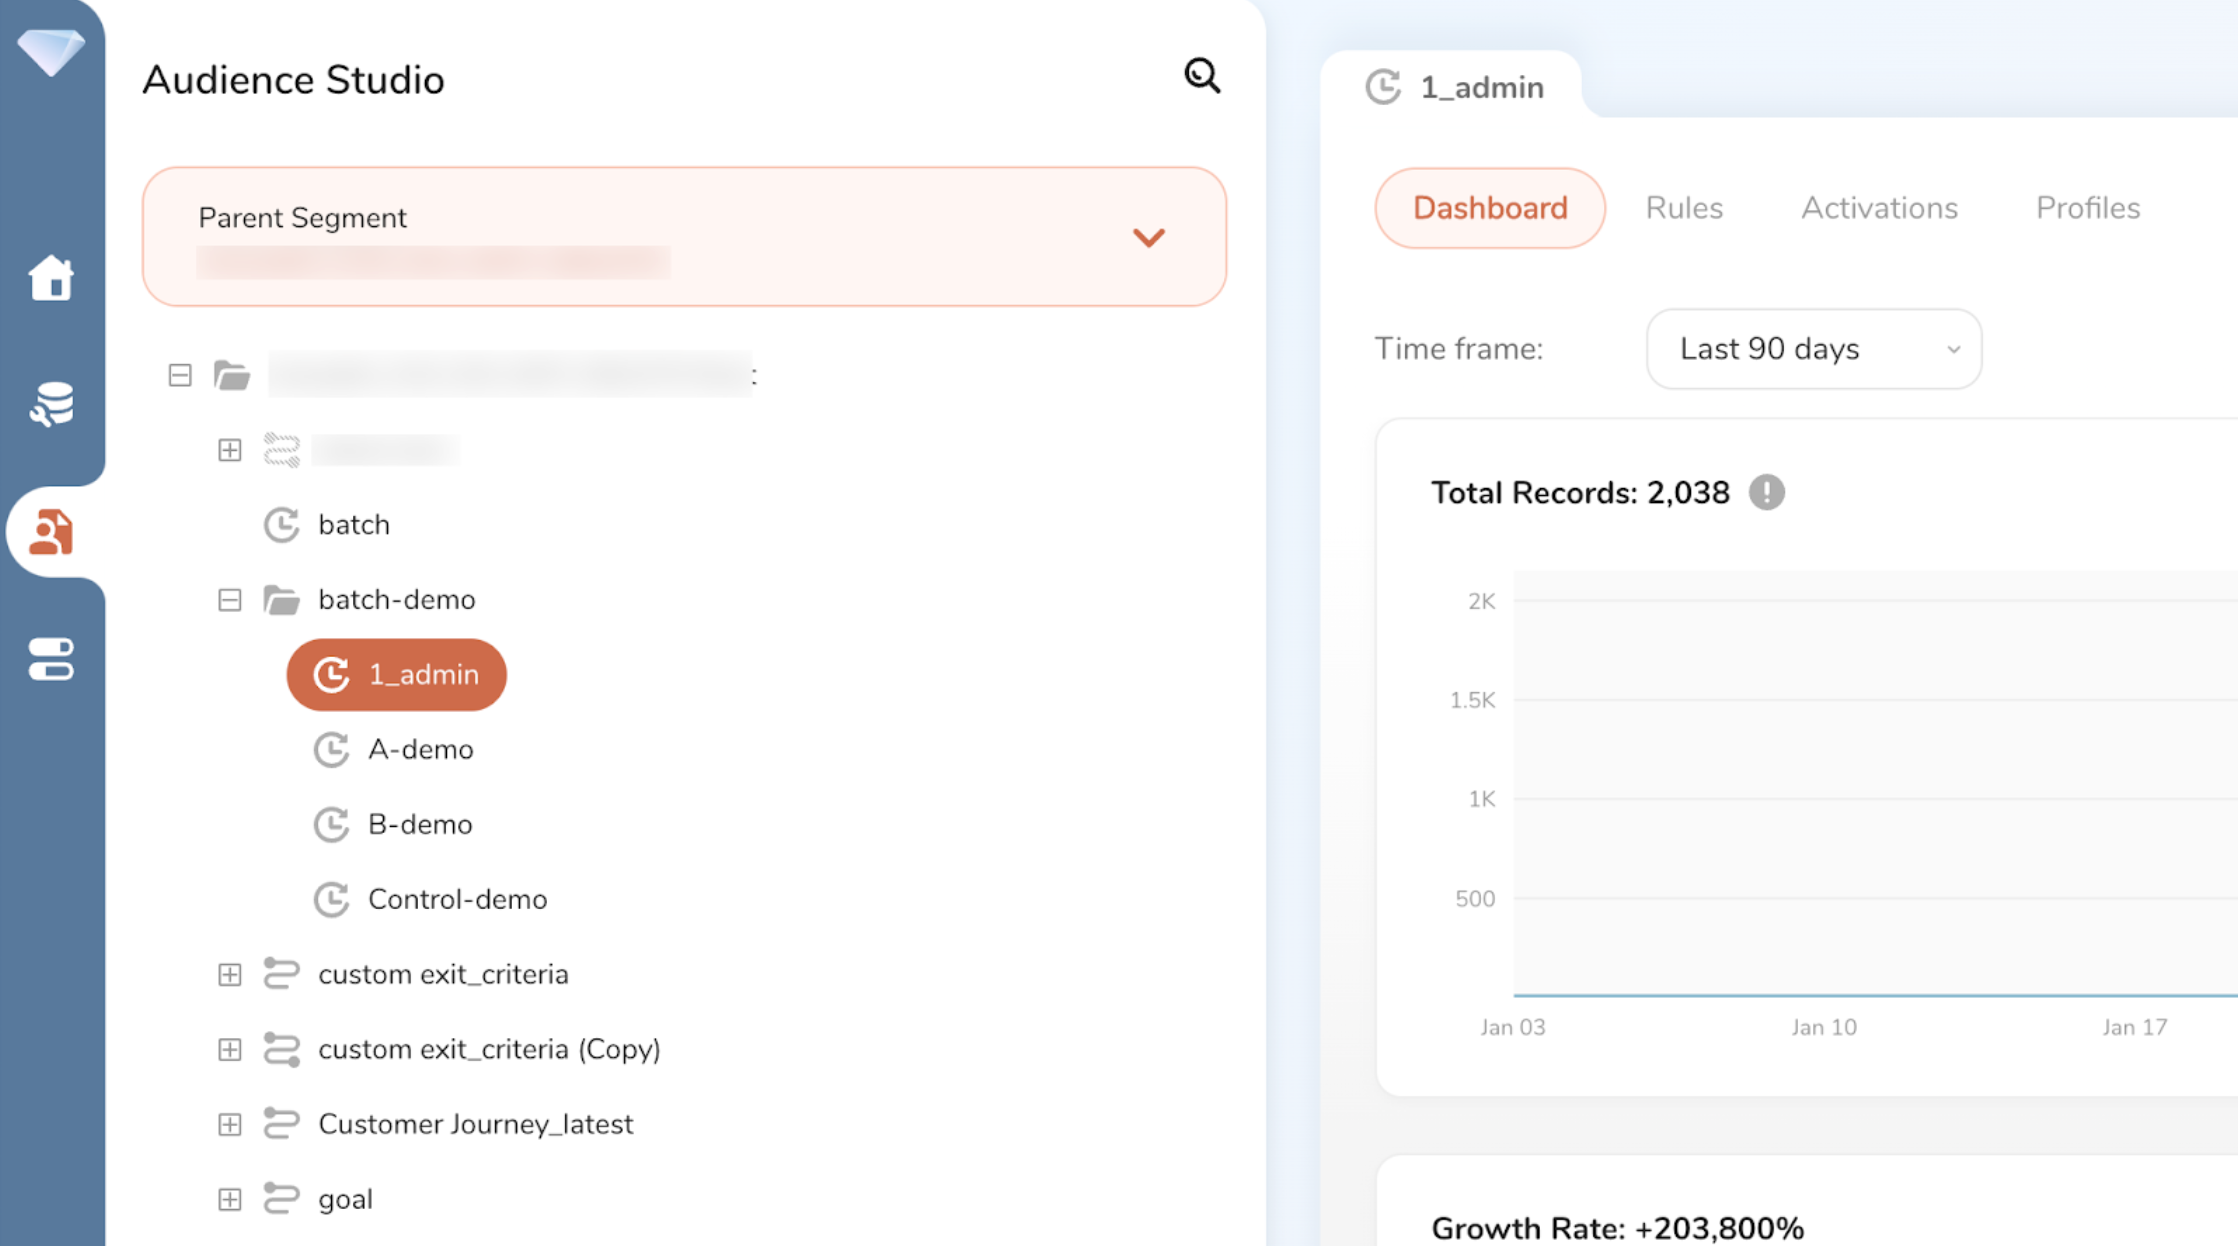Open the Time frame dropdown

[x=1813, y=349]
